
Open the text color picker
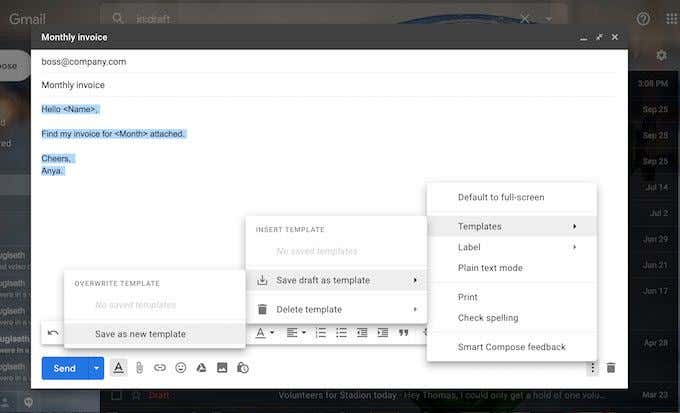[264, 333]
